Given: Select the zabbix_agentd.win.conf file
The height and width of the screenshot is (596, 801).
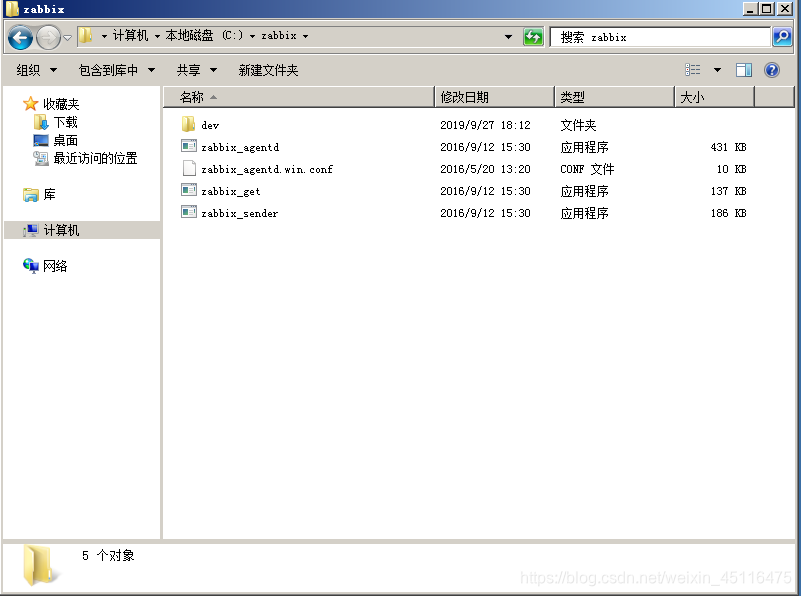Looking at the screenshot, I should point(267,169).
